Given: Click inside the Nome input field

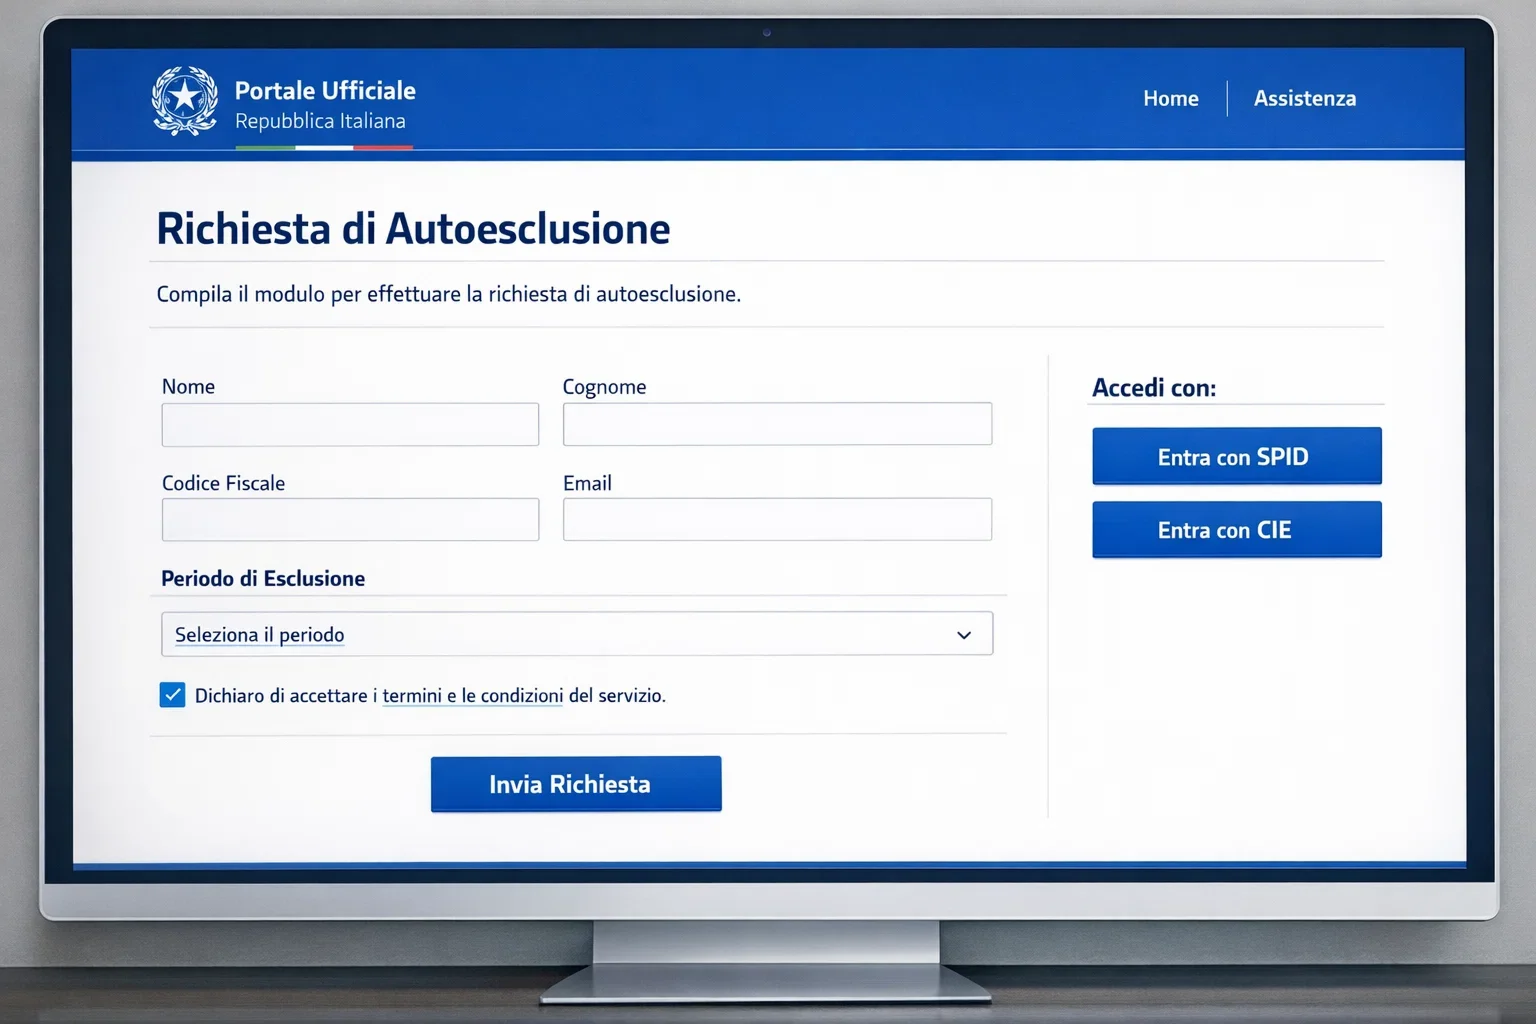Looking at the screenshot, I should pyautogui.click(x=350, y=424).
